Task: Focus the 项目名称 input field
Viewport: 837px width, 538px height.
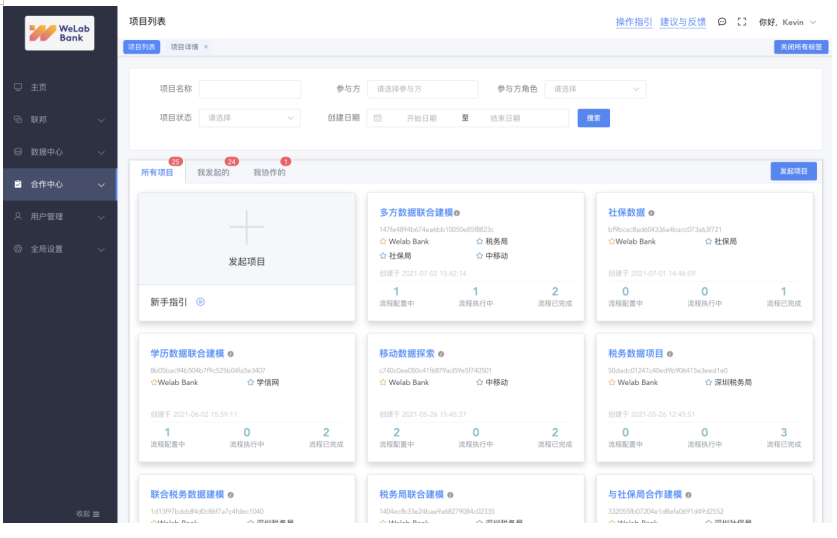Action: point(250,89)
